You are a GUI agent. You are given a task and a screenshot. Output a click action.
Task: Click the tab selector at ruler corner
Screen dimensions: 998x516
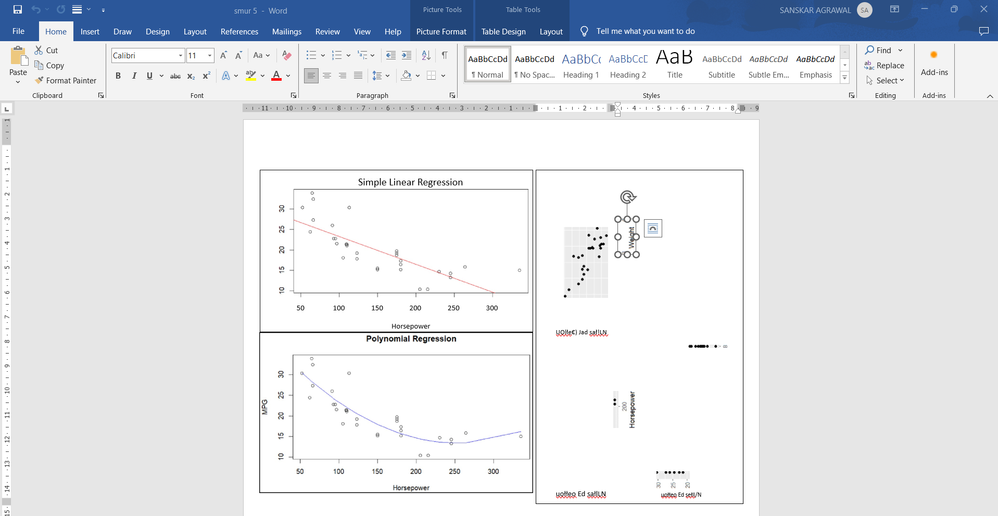click(6, 109)
